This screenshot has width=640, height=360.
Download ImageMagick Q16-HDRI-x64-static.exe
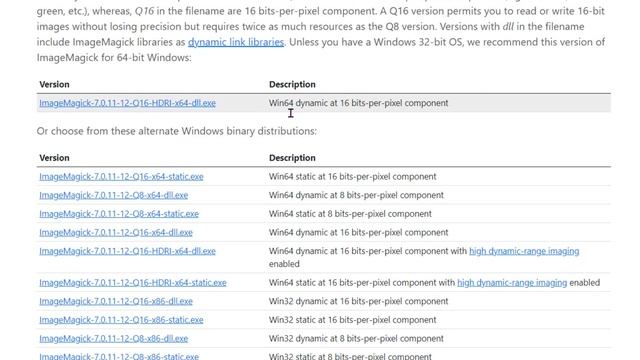[133, 282]
